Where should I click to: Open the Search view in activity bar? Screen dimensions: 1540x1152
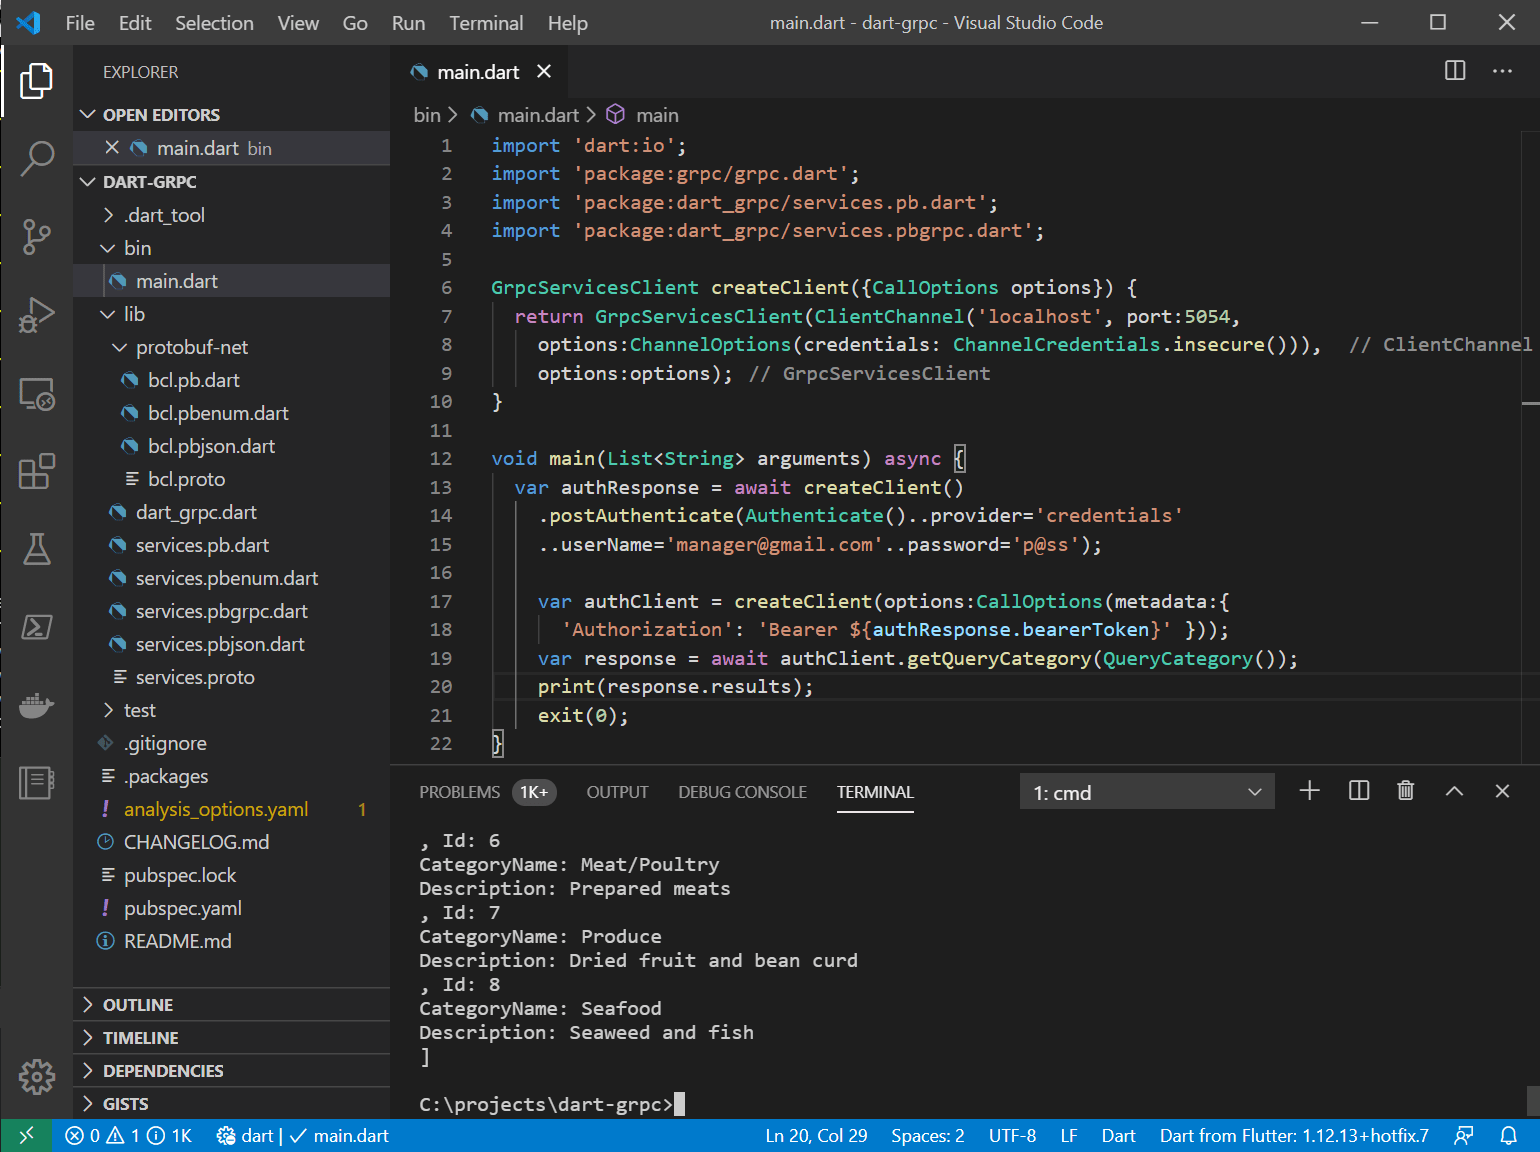(x=36, y=158)
